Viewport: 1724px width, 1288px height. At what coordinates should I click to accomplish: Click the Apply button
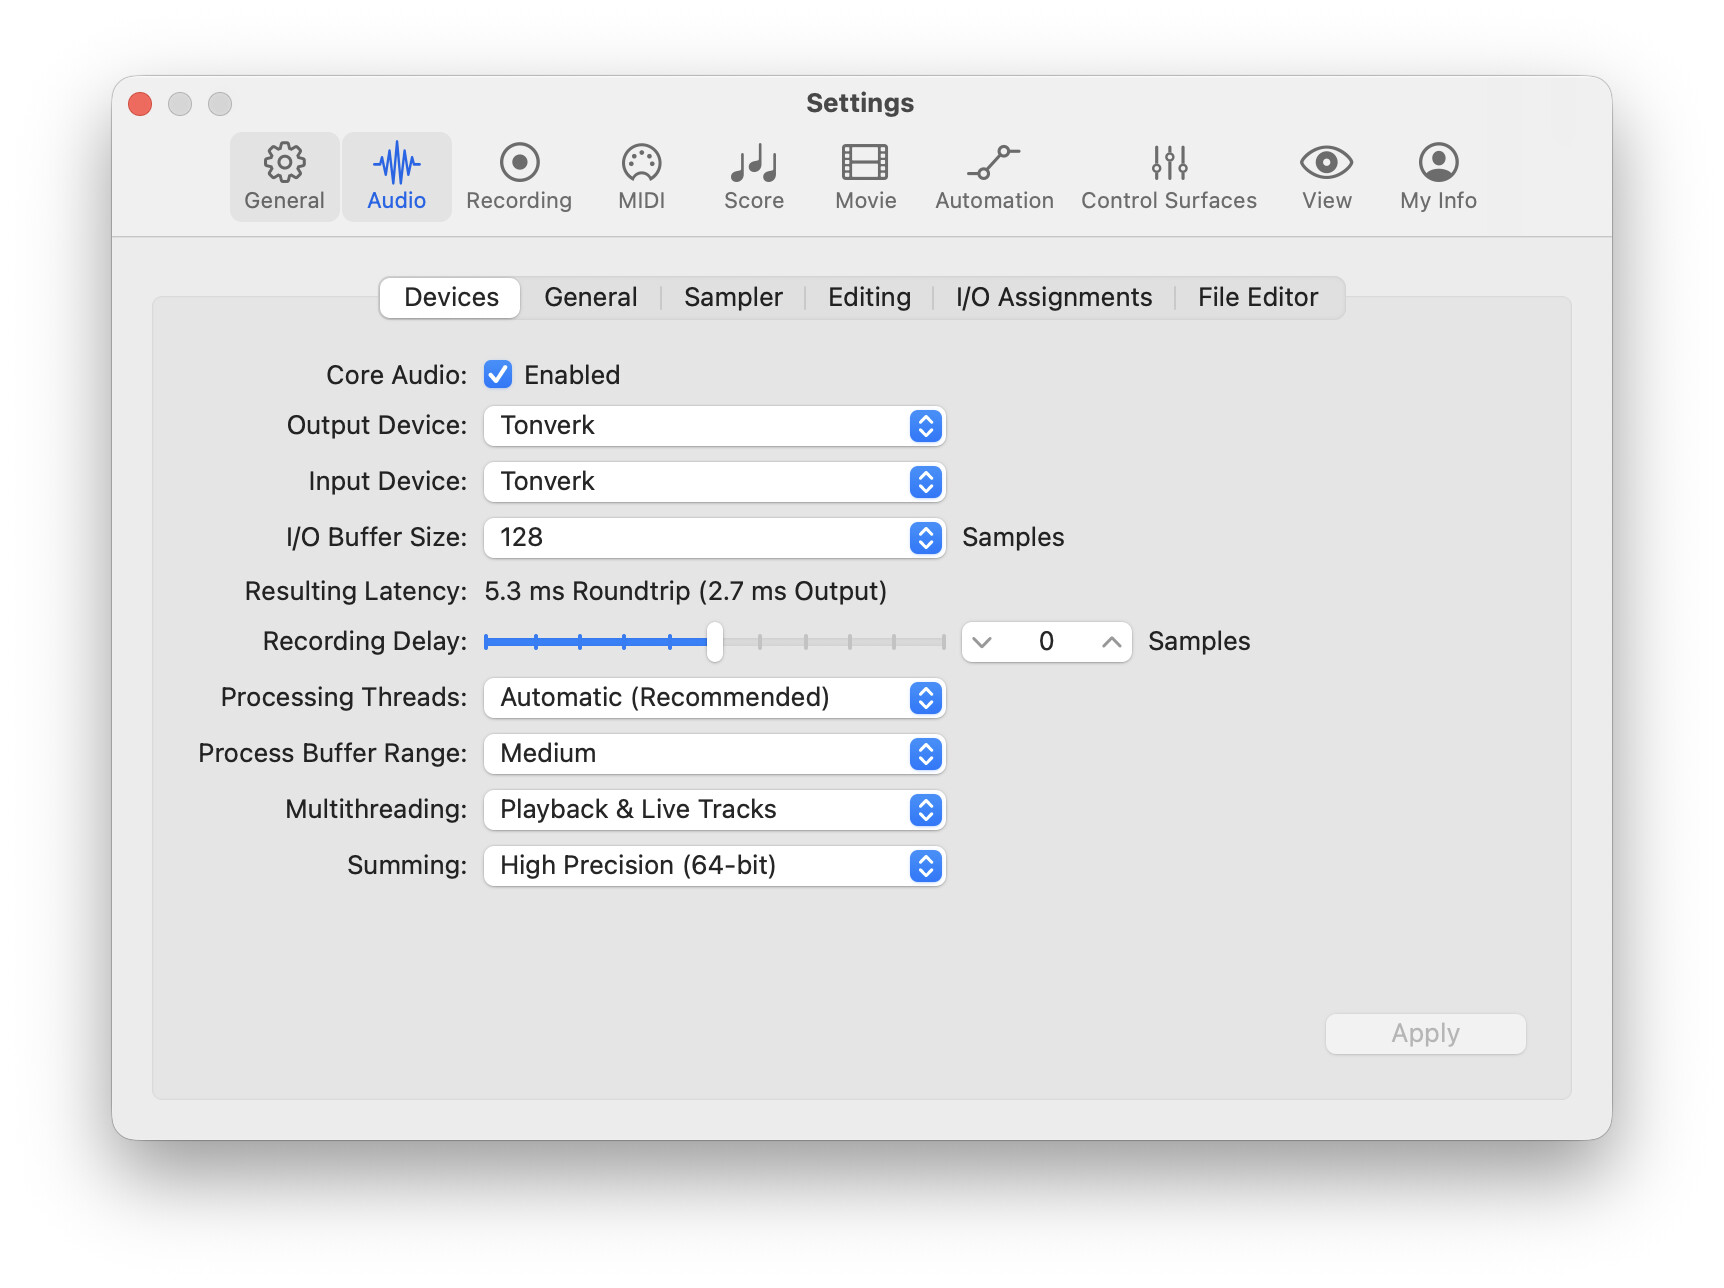(1426, 1034)
